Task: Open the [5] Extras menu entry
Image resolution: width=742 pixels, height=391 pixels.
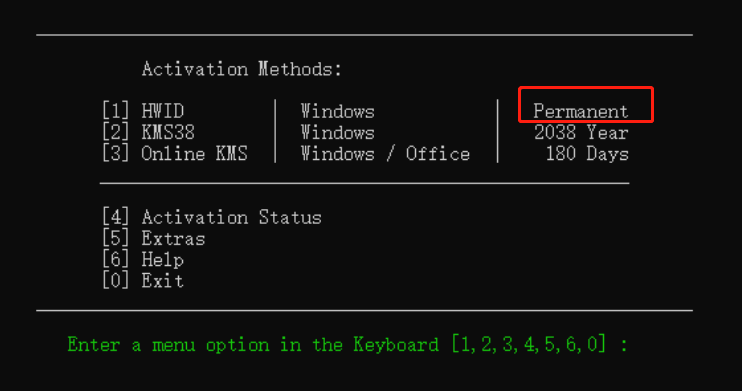Action: tap(154, 239)
